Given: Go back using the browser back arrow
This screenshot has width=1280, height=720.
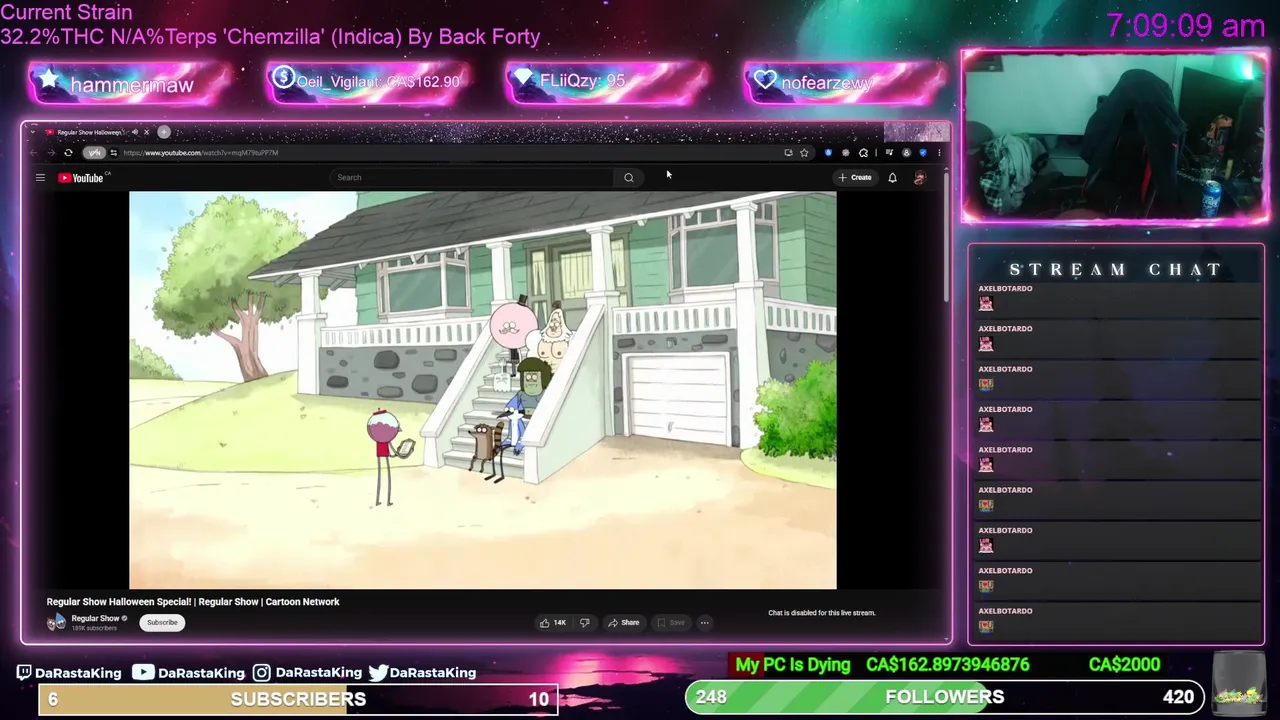Looking at the screenshot, I should pos(34,153).
